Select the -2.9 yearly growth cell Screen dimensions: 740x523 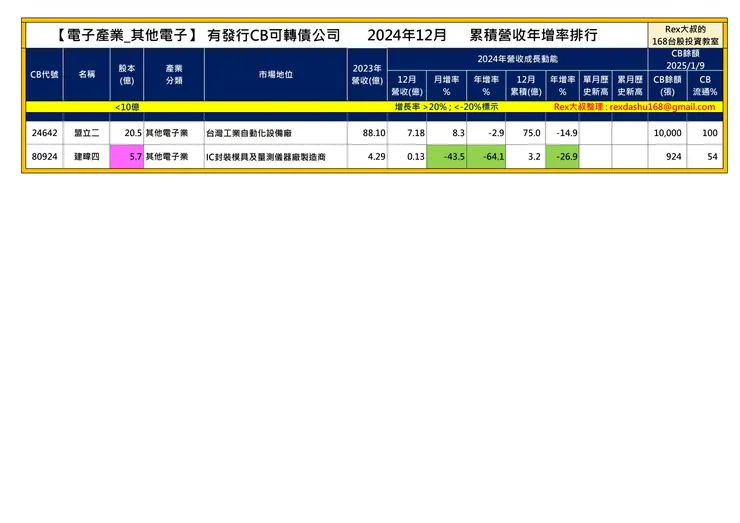pos(486,133)
